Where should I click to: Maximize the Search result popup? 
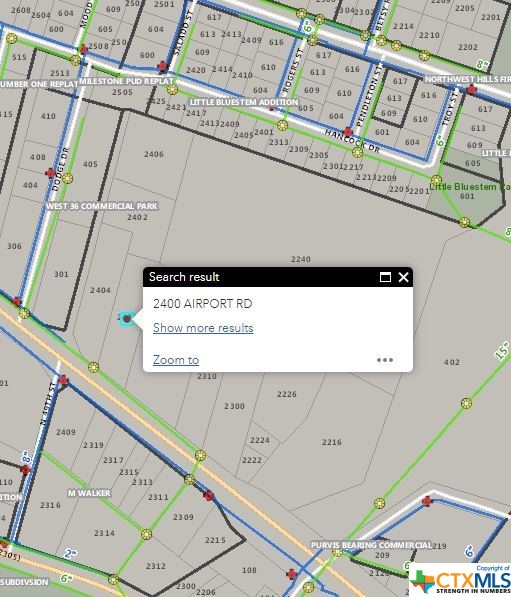click(x=385, y=277)
